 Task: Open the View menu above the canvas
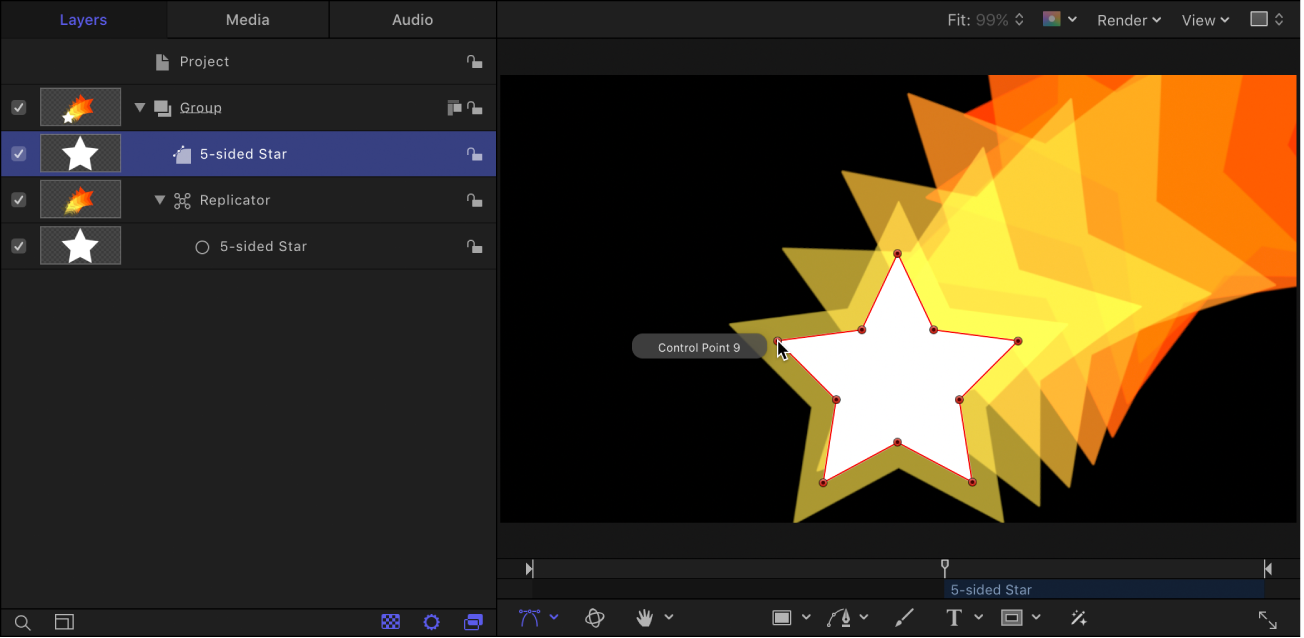tap(1204, 19)
